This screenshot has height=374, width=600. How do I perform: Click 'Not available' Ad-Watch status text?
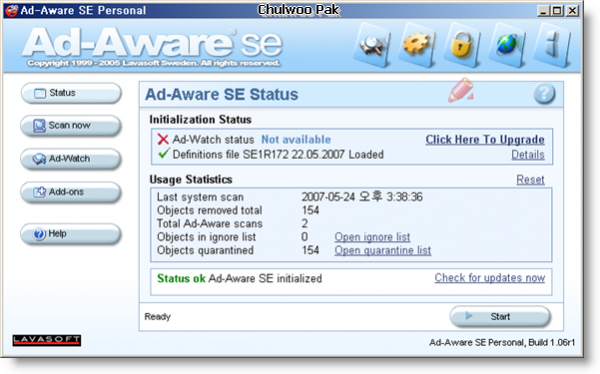[296, 140]
